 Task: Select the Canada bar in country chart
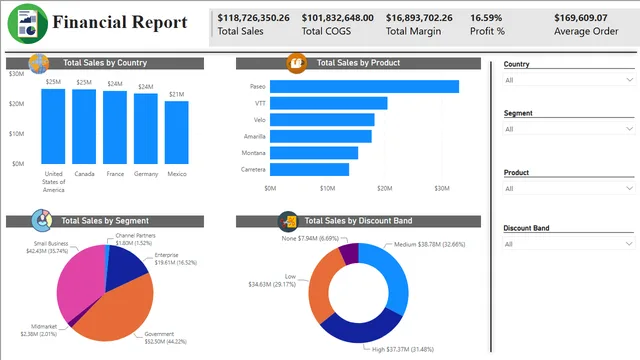[x=84, y=127]
